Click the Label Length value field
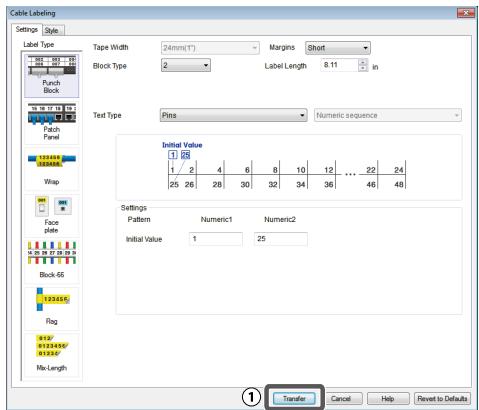Viewport: 479px width, 410px height. (339, 65)
